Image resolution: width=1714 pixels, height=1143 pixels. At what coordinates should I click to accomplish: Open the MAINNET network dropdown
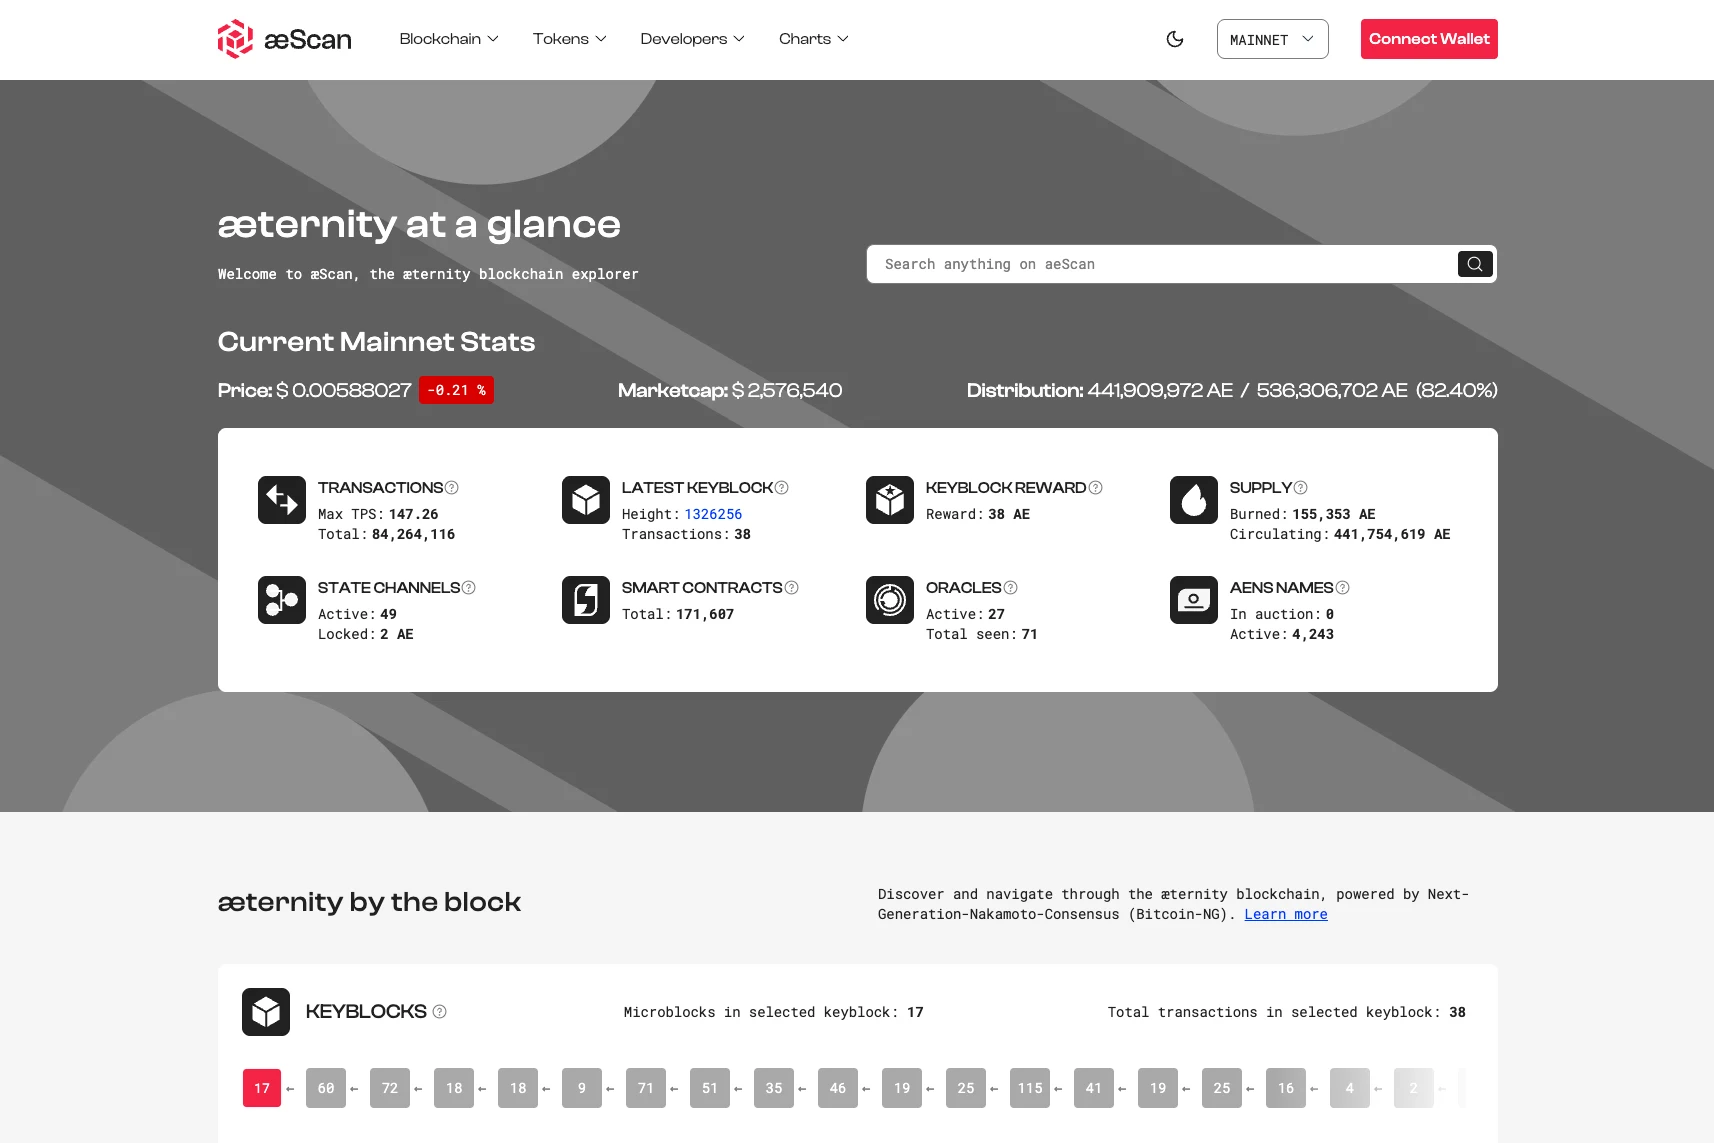tap(1272, 39)
